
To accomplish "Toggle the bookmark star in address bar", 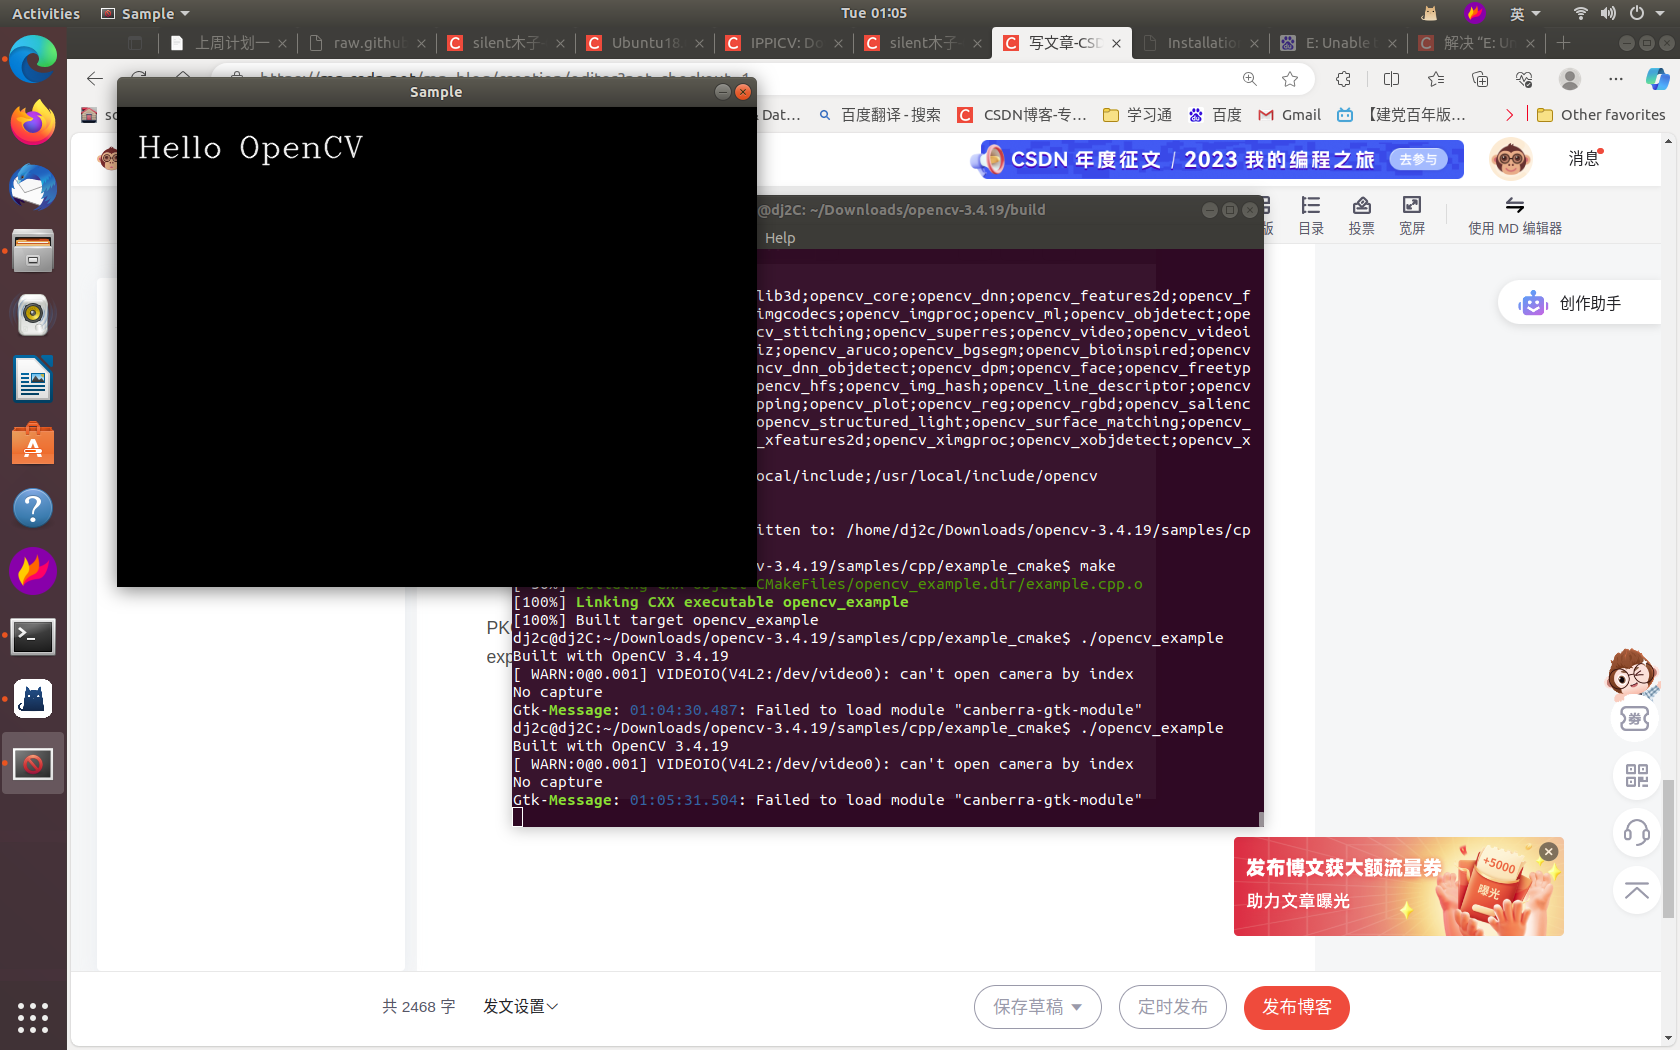I will click(x=1290, y=79).
